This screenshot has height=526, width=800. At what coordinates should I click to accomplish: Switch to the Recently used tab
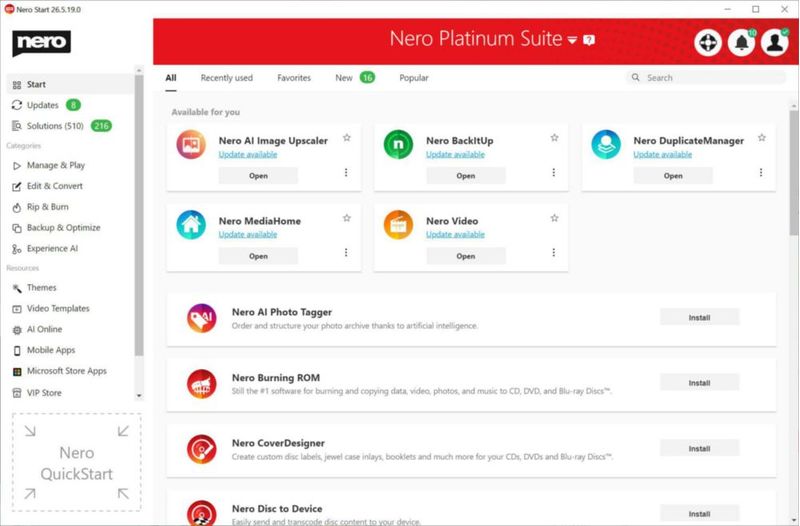(227, 78)
